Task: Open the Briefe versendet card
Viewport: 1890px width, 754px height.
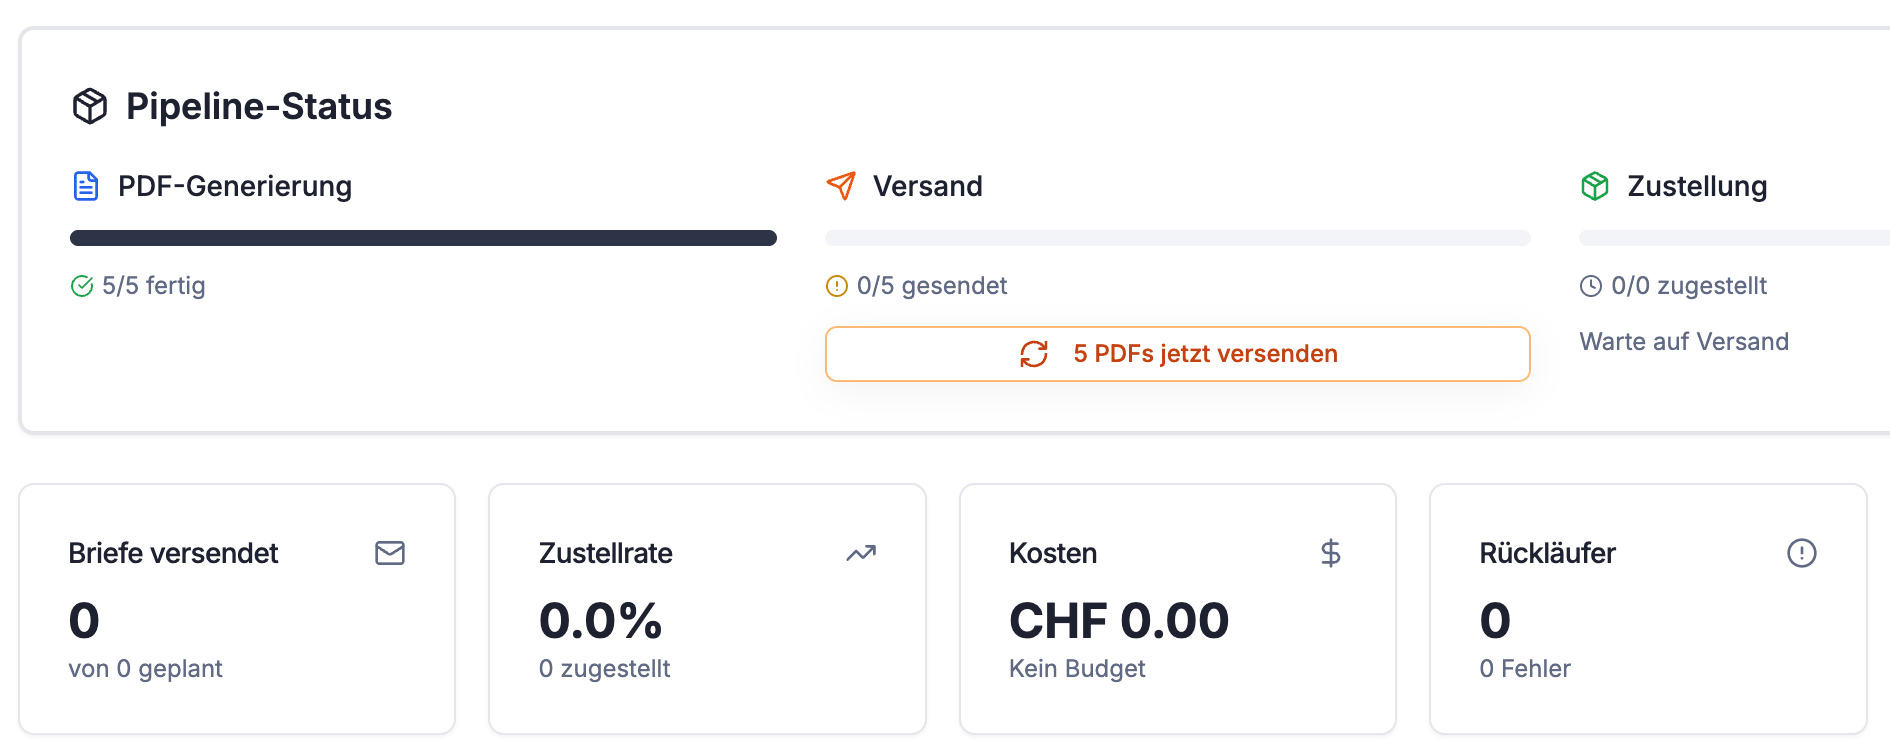Action: 237,609
